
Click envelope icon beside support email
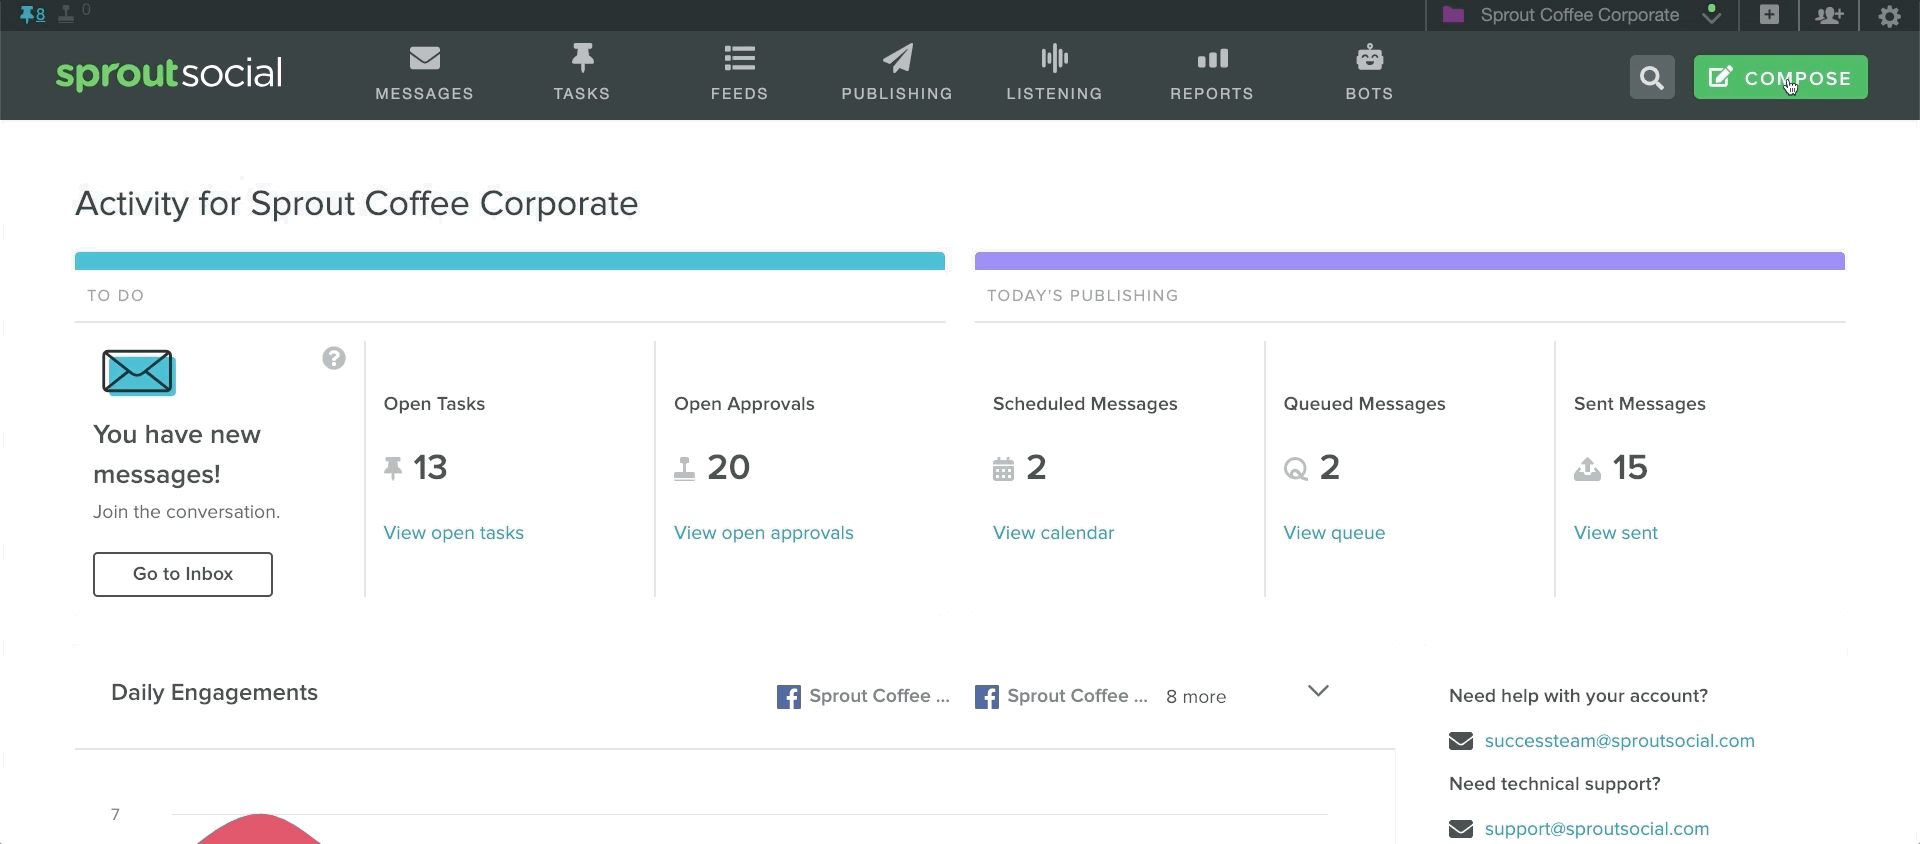(1461, 829)
